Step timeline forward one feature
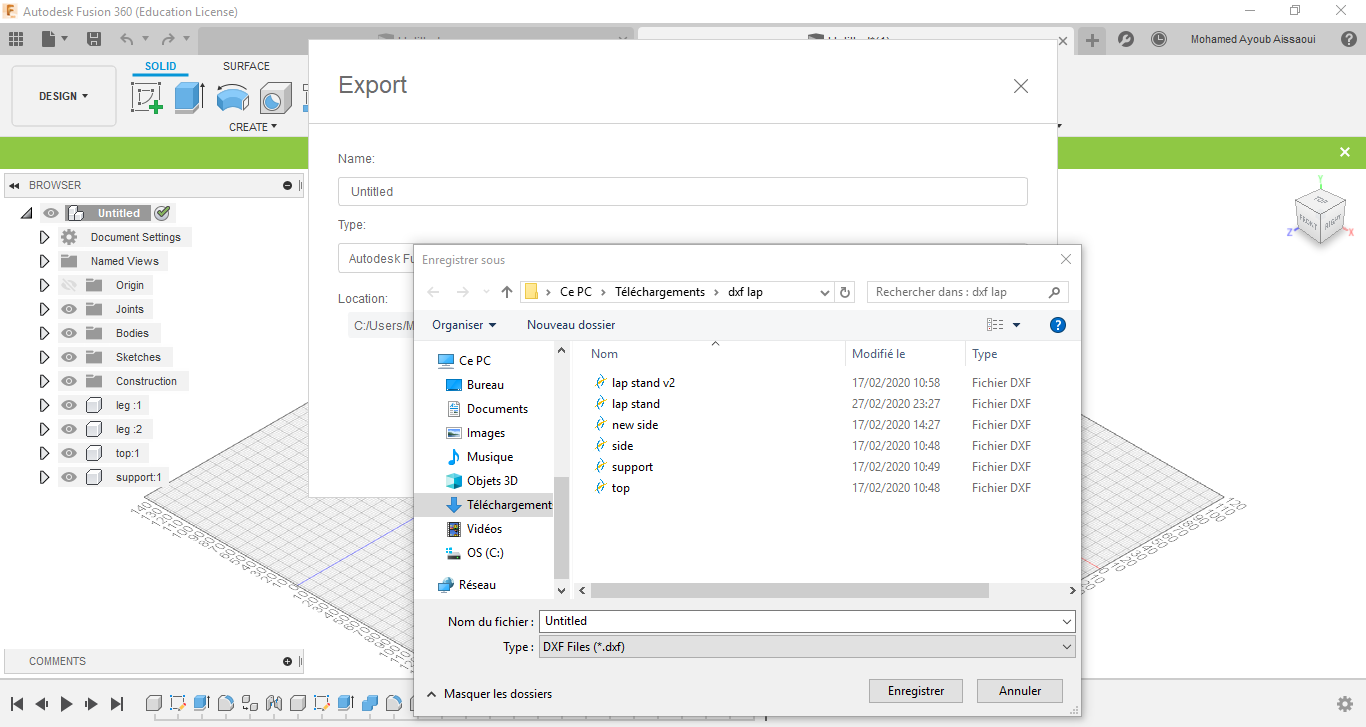This screenshot has width=1366, height=727. click(x=92, y=704)
